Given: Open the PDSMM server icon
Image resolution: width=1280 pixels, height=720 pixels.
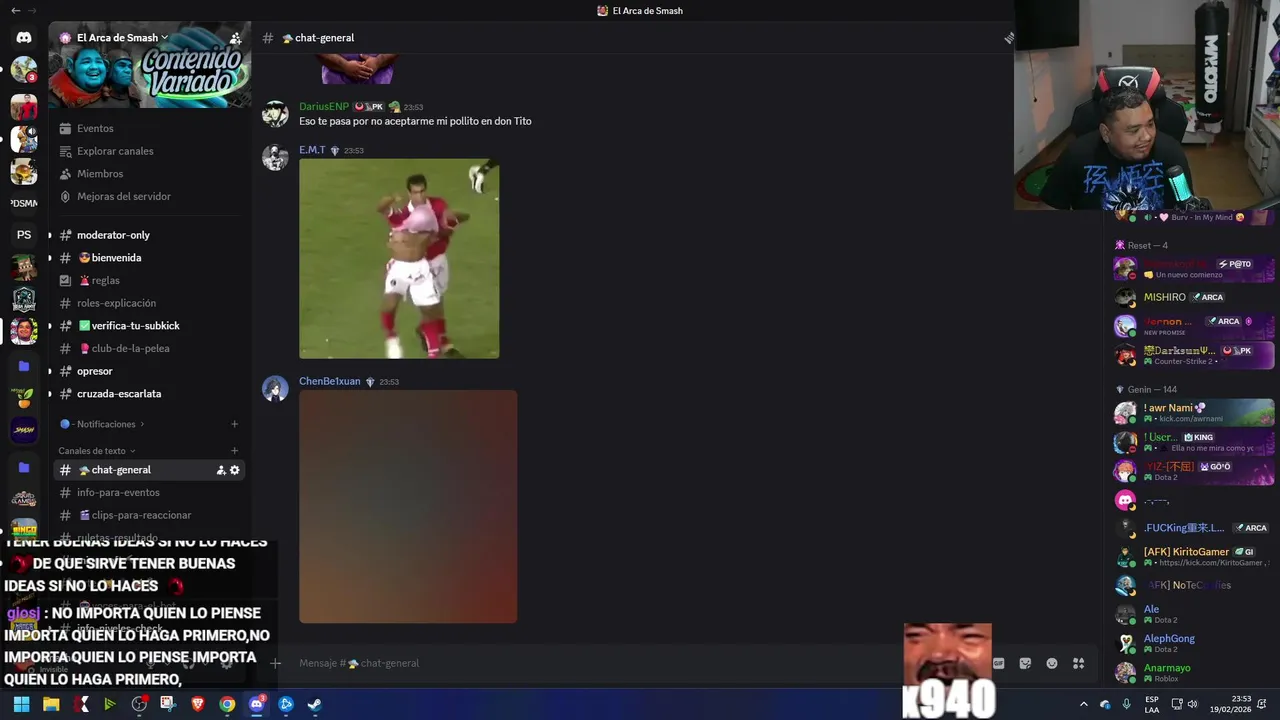Looking at the screenshot, I should 24,203.
